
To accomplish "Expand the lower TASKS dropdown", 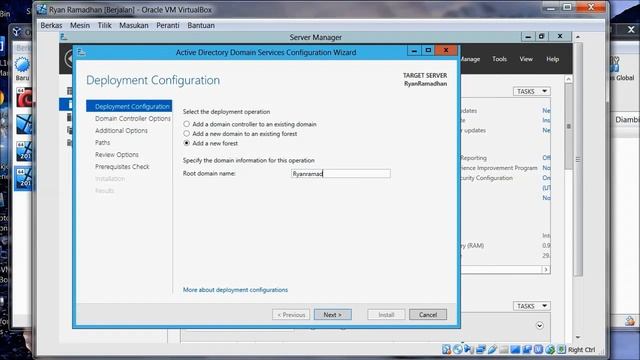I will [531, 306].
